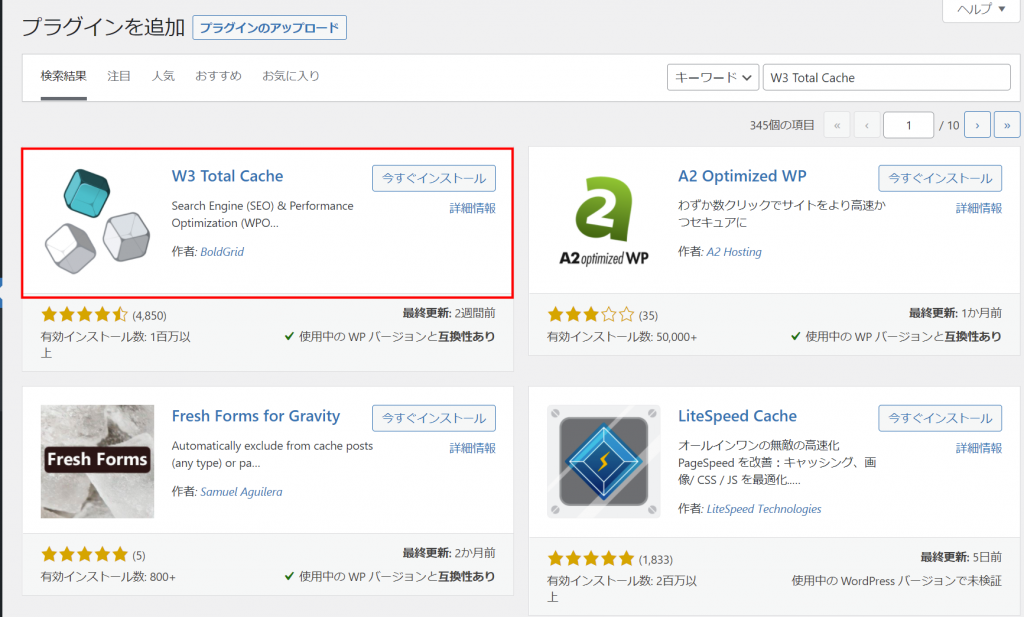Screen dimensions: 1024x617
Task: Click the LiteSpeed Cache plugin icon
Action: click(x=604, y=461)
